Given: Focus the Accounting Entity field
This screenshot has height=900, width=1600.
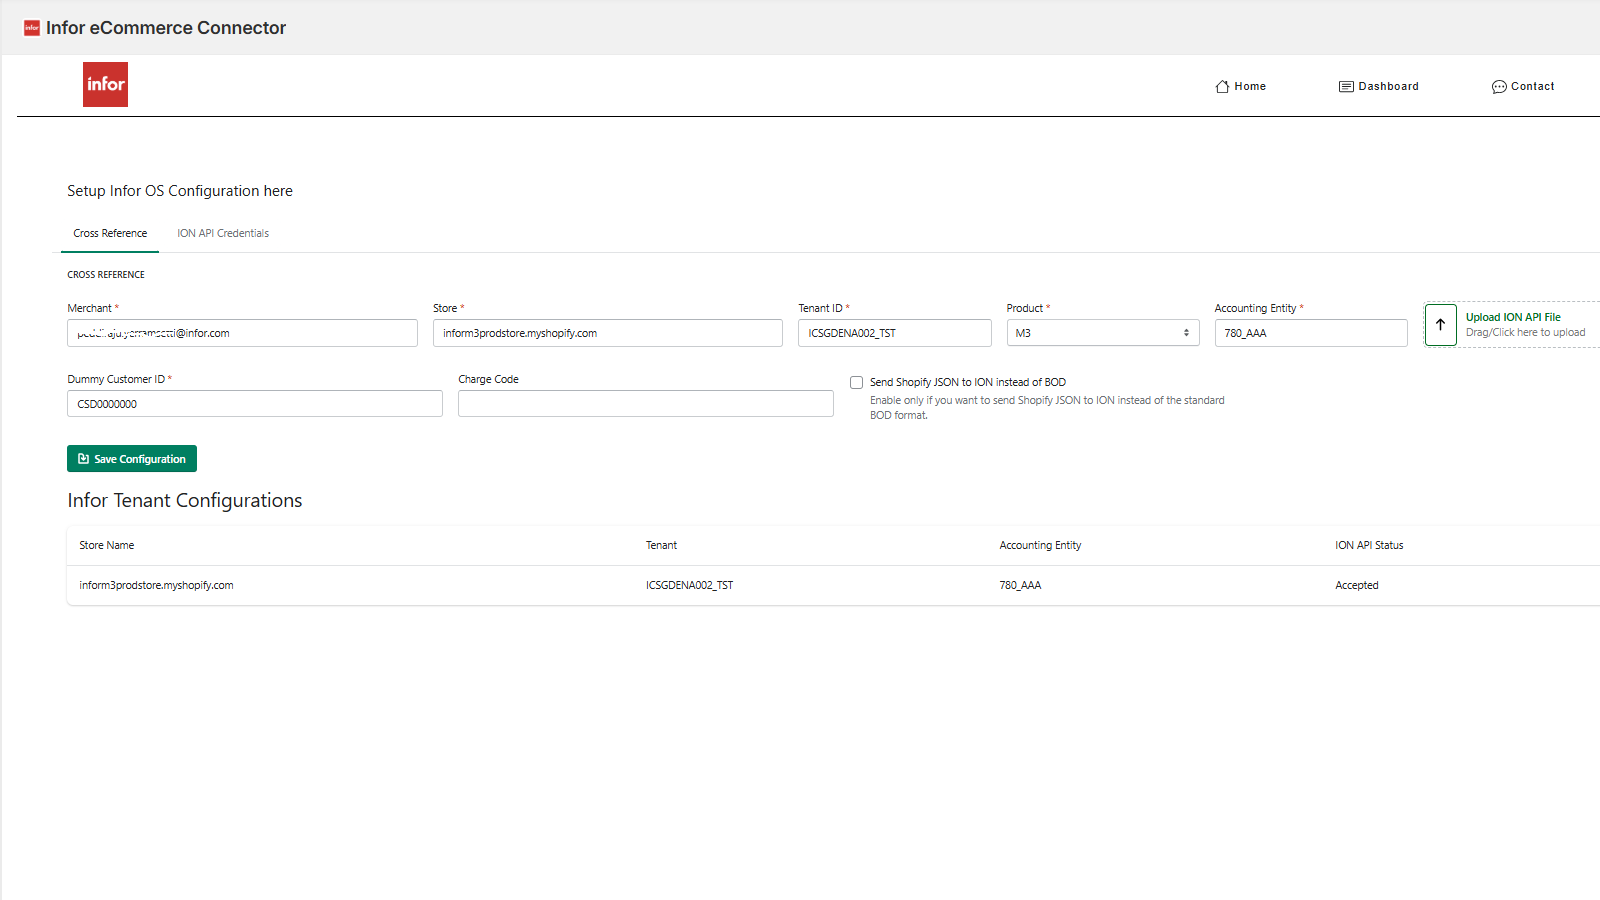Looking at the screenshot, I should pos(1311,333).
